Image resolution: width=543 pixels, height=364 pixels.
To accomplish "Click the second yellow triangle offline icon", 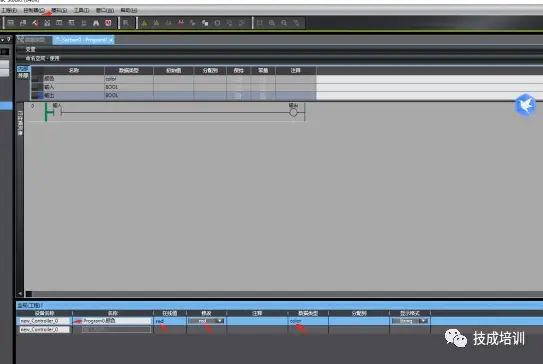I will point(156,23).
